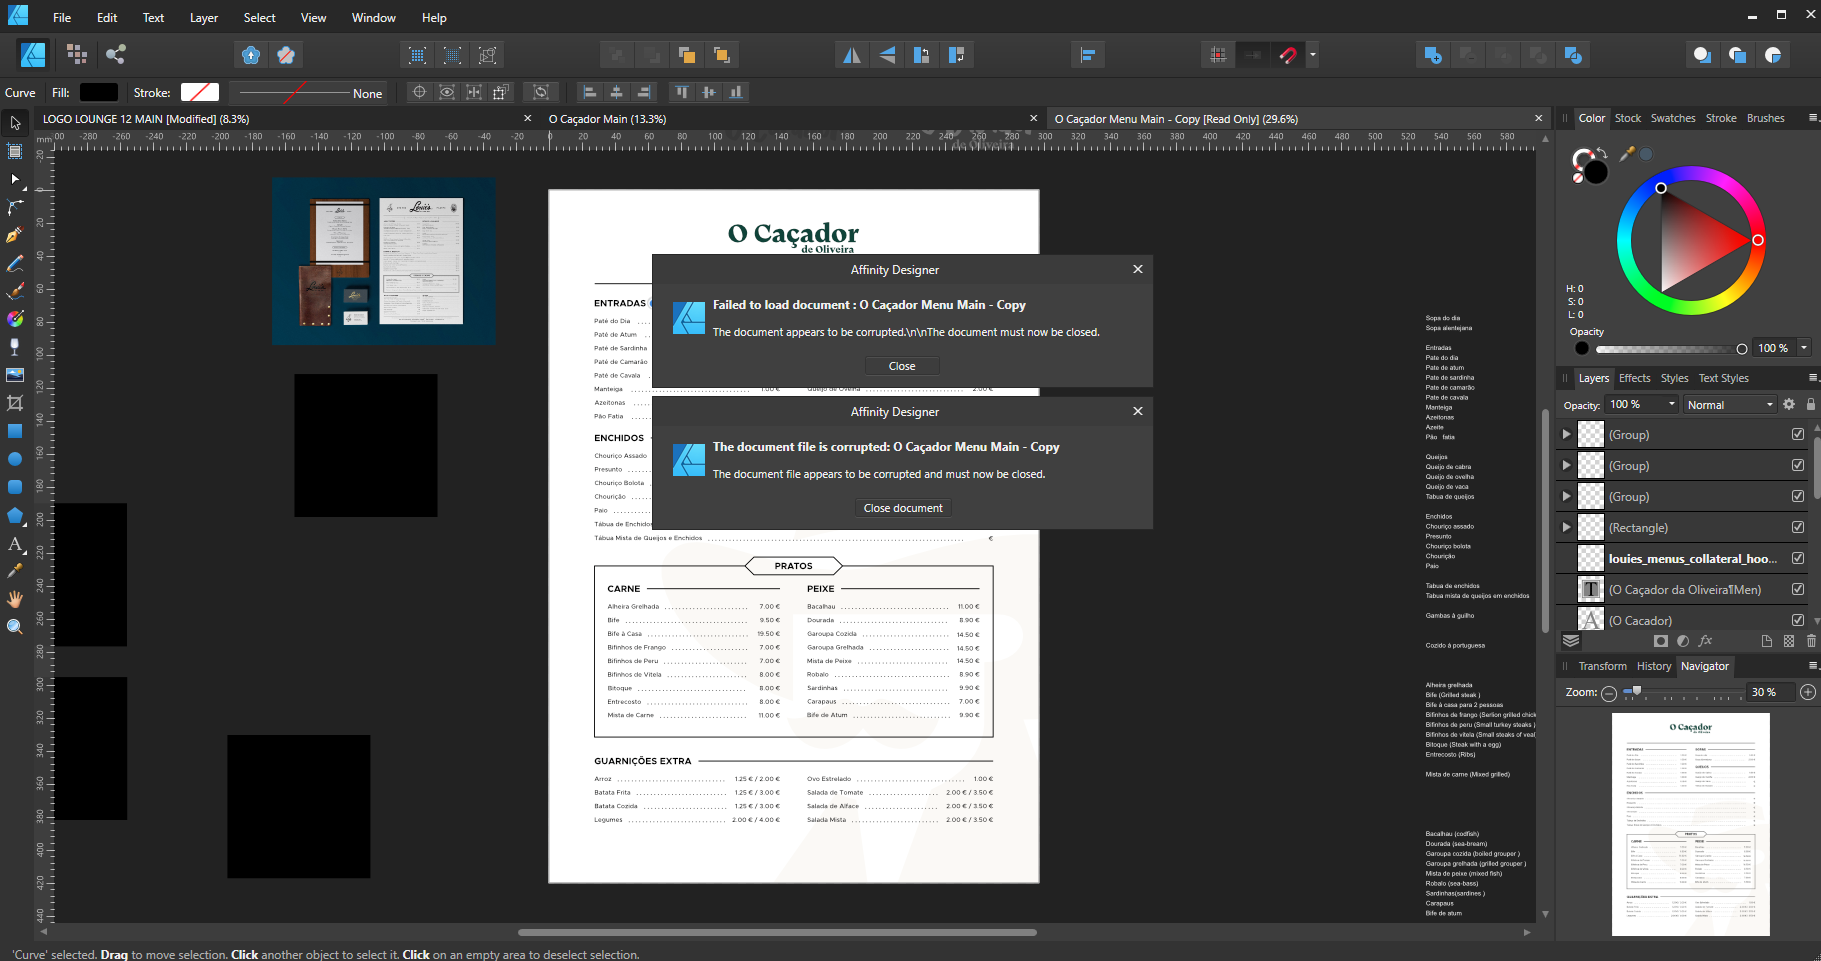
Task: Open the Layer menu
Action: 204,18
